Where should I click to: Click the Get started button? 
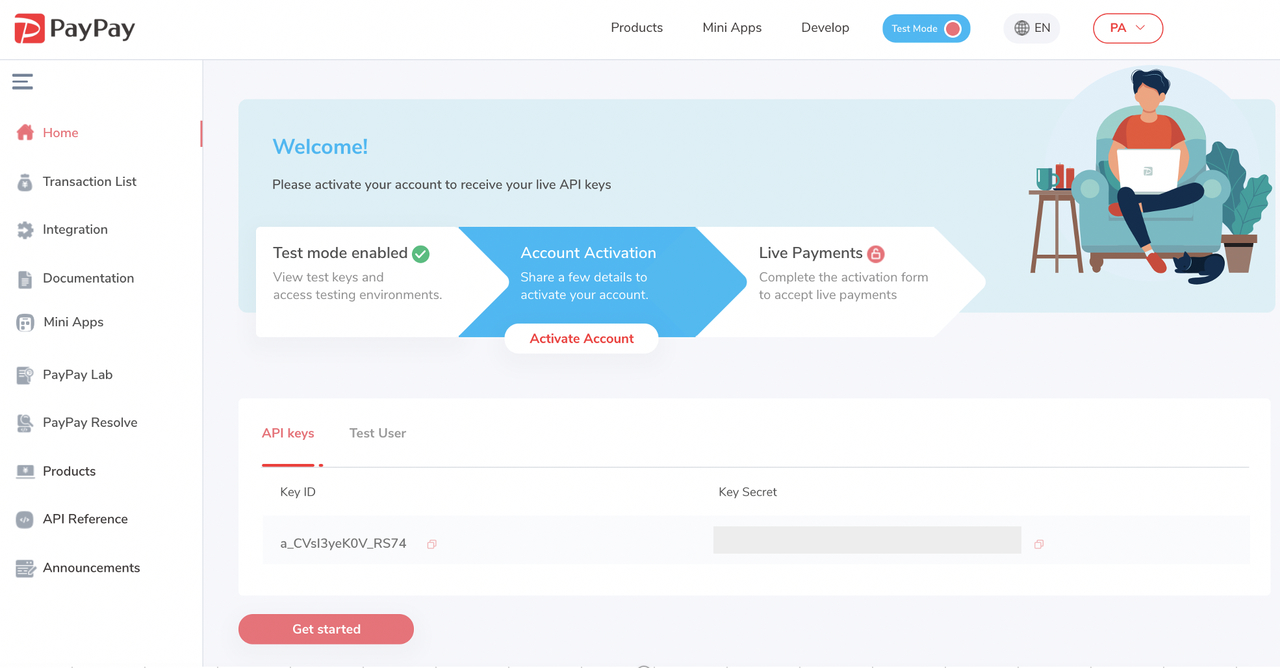[x=326, y=629]
